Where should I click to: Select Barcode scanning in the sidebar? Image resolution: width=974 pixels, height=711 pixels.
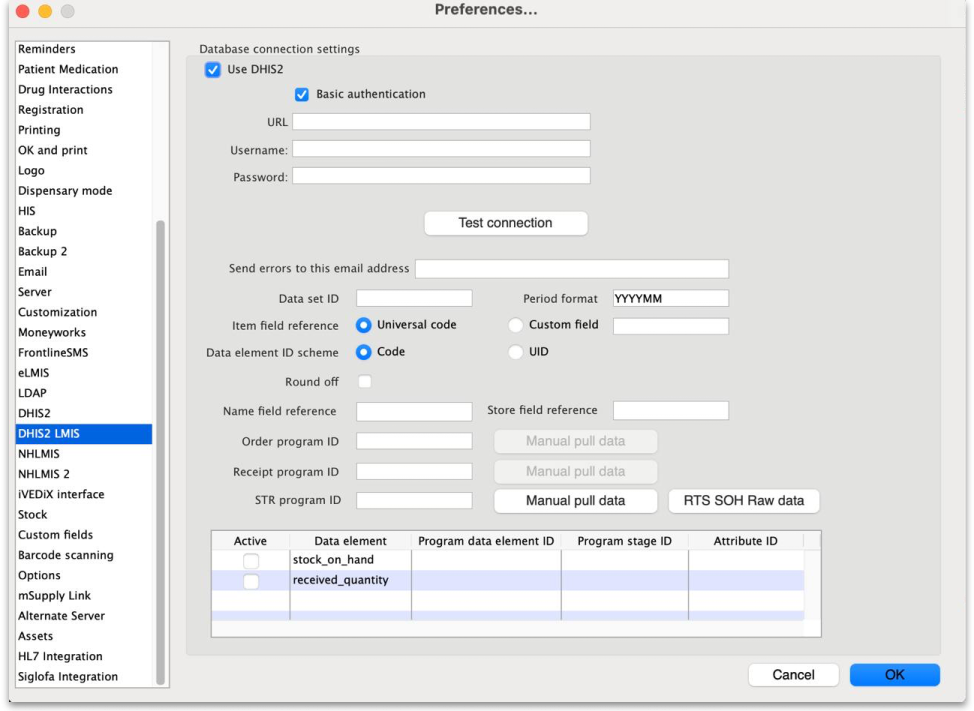65,555
